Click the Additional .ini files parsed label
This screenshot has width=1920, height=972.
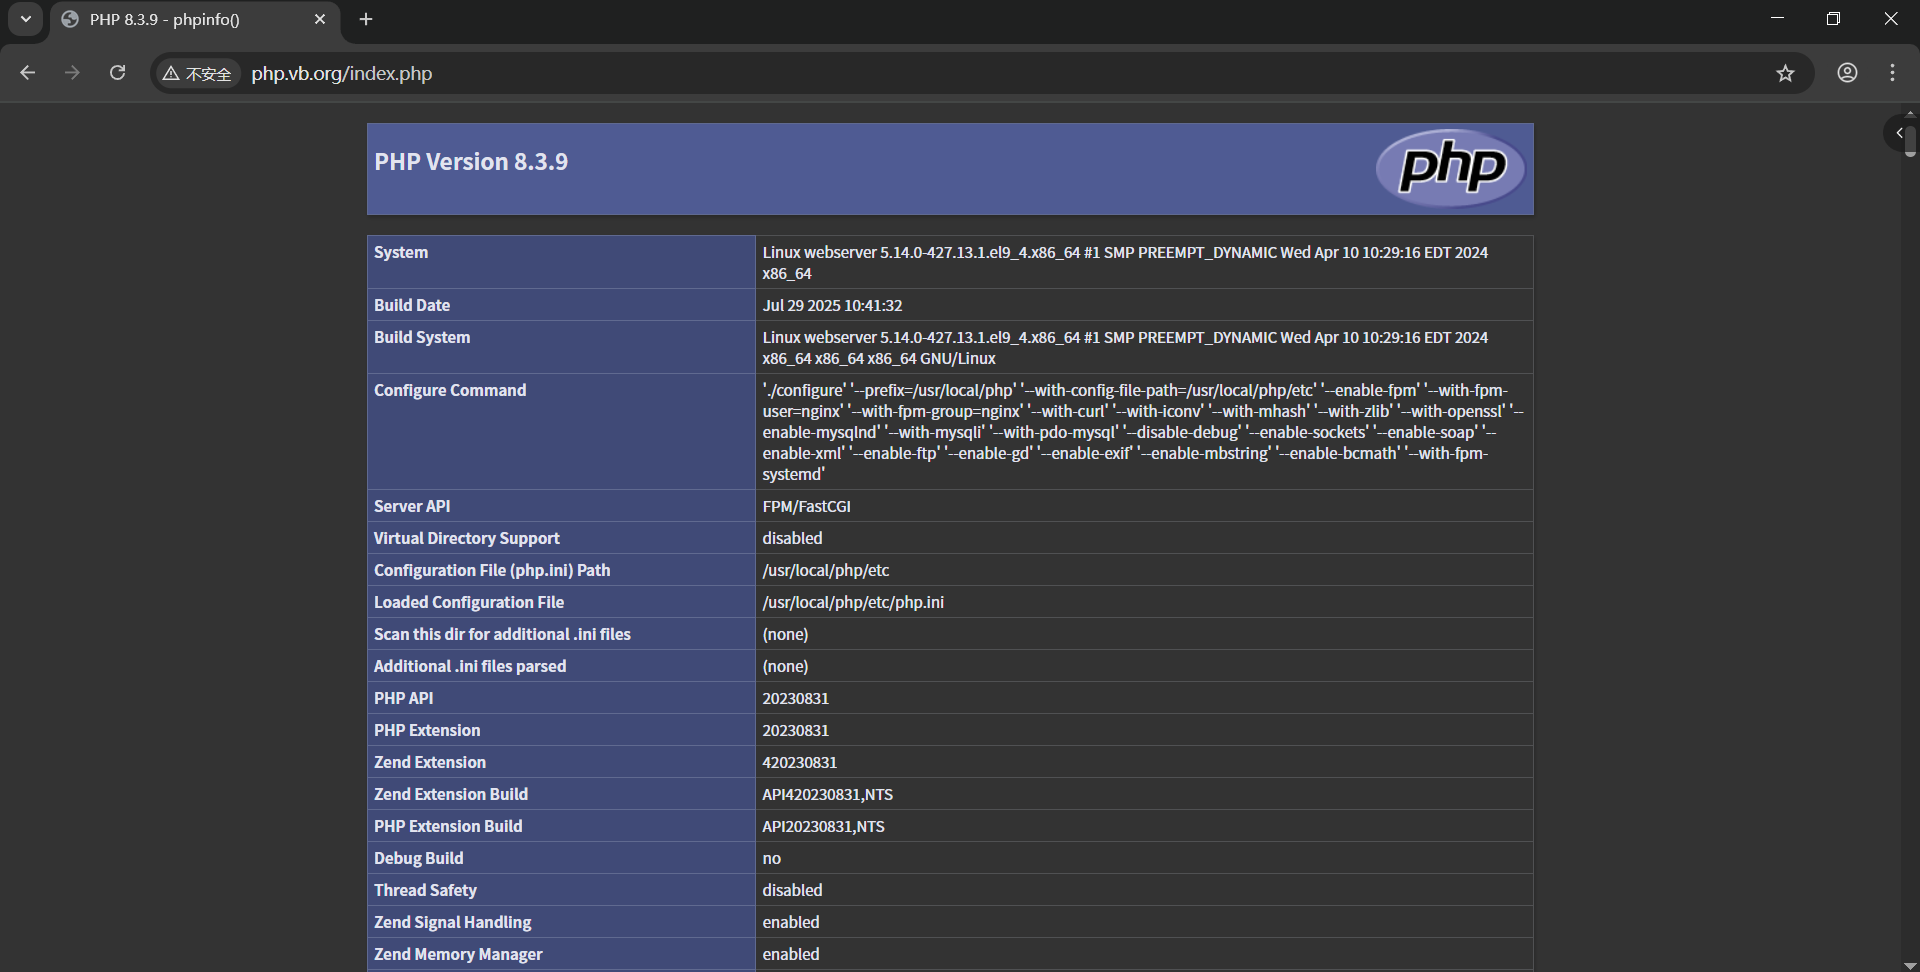pyautogui.click(x=470, y=667)
